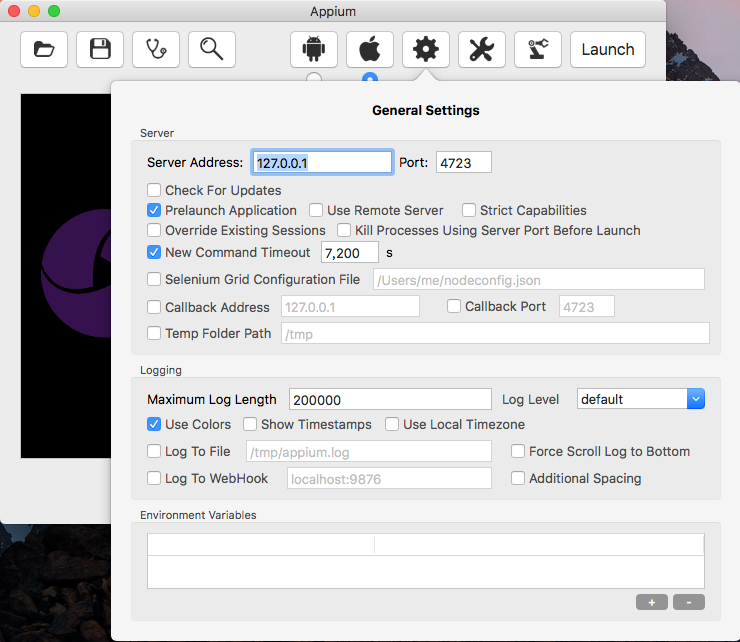Open iOS settings Apple icon
Viewport: 740px width, 642px height.
click(370, 50)
